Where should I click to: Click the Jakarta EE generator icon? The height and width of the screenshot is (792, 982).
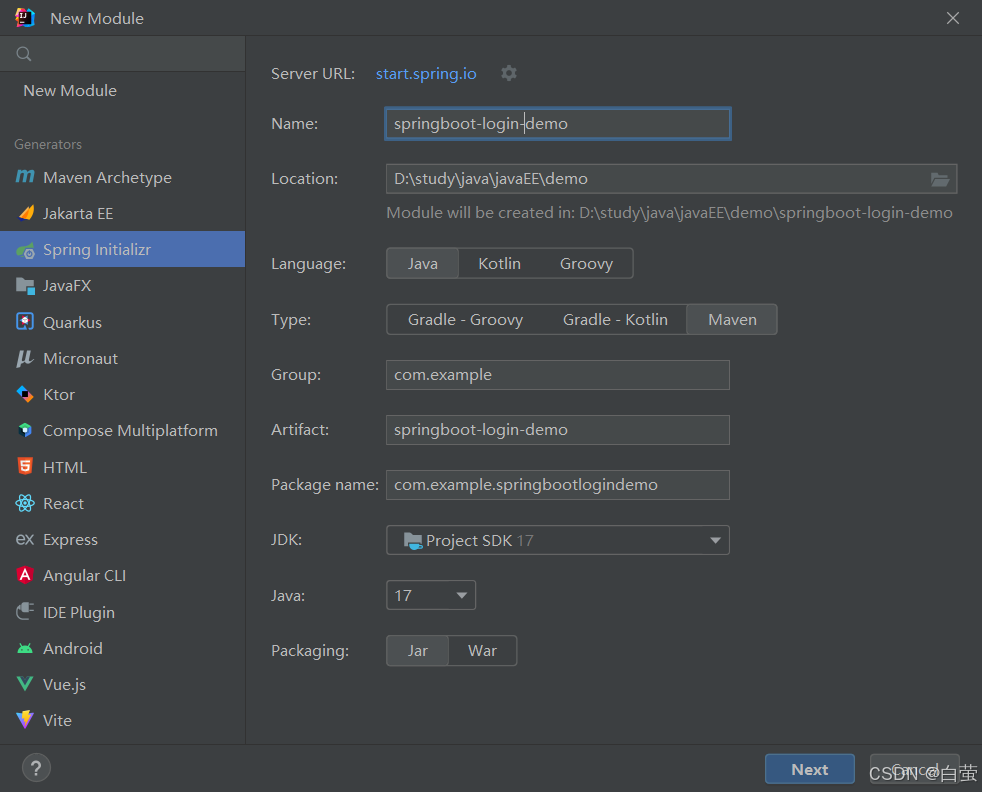click(x=26, y=213)
